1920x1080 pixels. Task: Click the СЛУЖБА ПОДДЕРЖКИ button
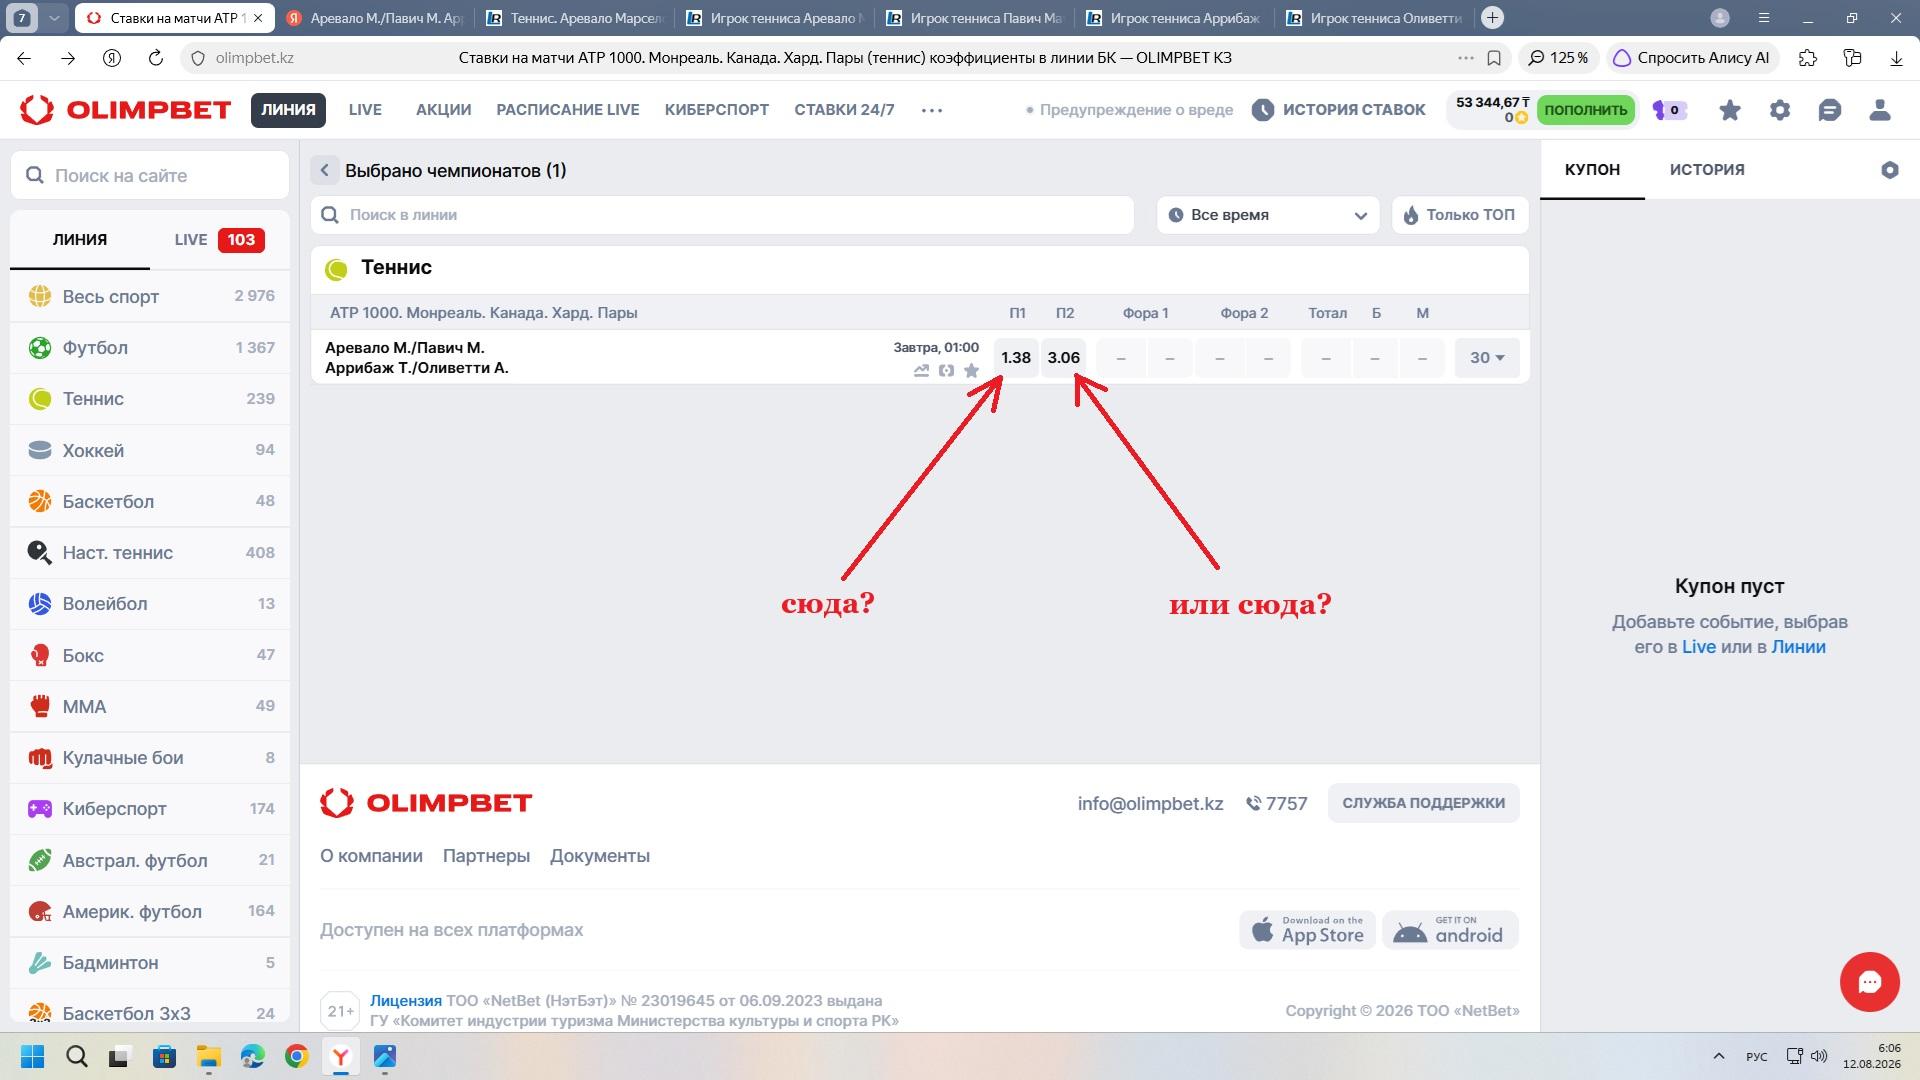(x=1423, y=803)
